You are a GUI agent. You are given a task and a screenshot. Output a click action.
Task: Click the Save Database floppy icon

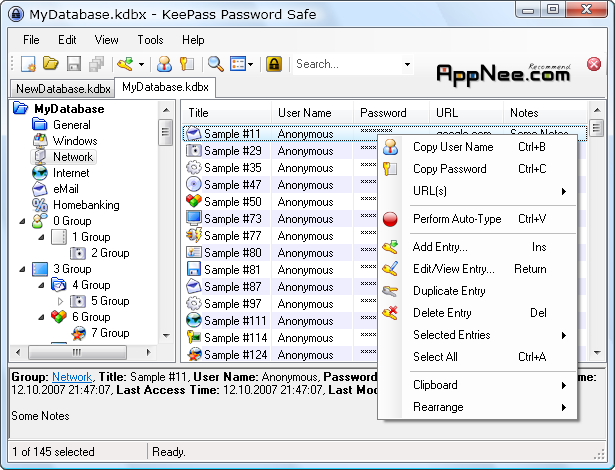tap(74, 64)
